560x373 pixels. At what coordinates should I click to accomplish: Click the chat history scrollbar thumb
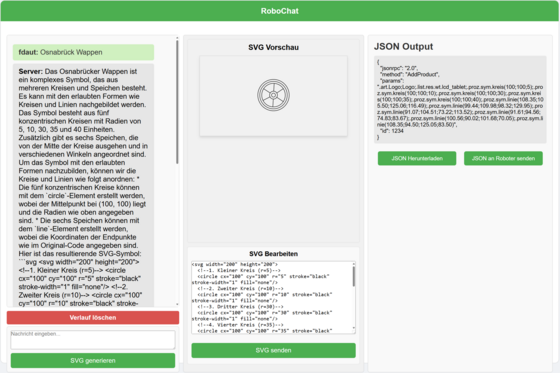(177, 102)
